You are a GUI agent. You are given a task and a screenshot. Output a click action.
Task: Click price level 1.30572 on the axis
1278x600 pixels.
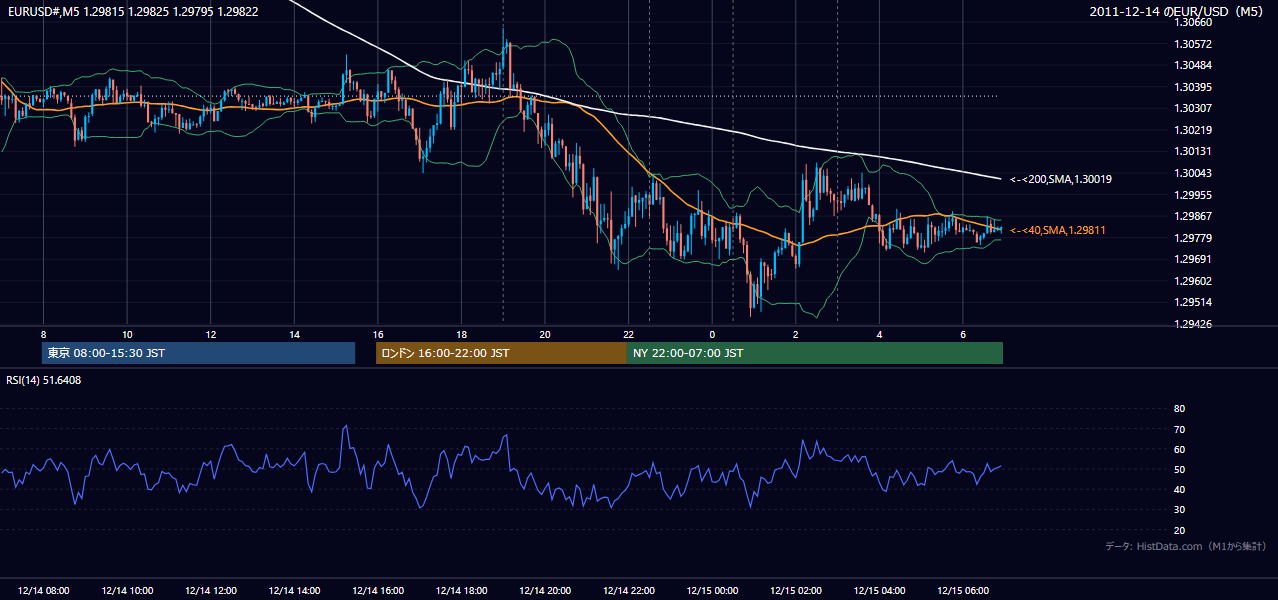1193,44
